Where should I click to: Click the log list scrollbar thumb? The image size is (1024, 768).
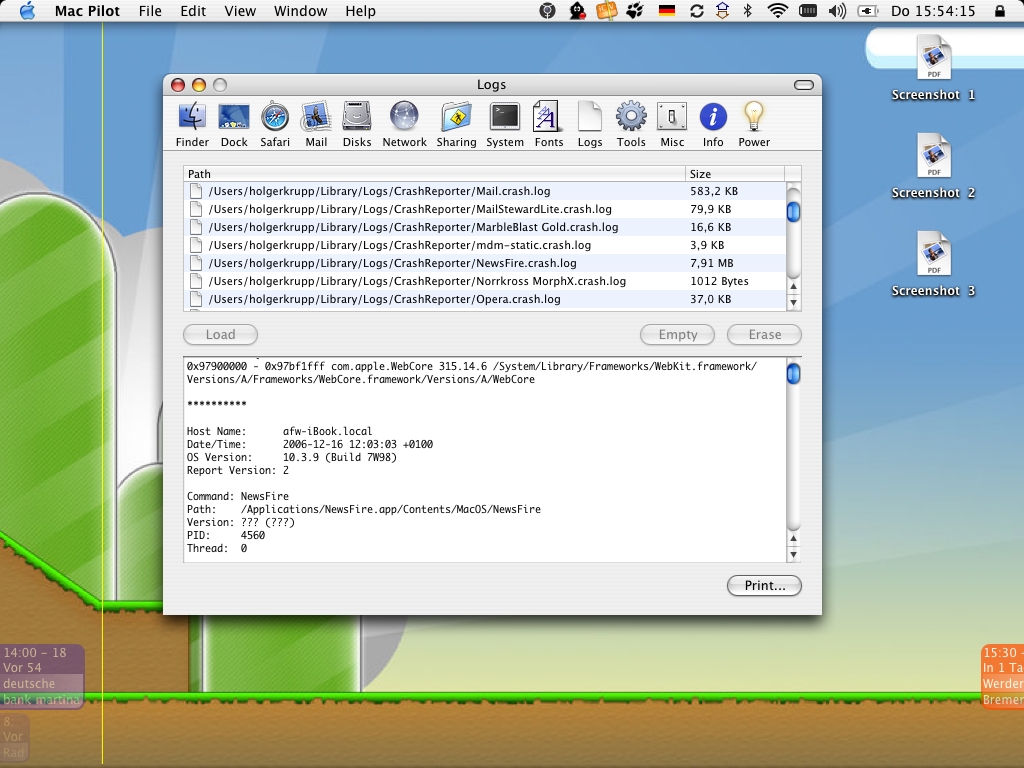(x=793, y=212)
